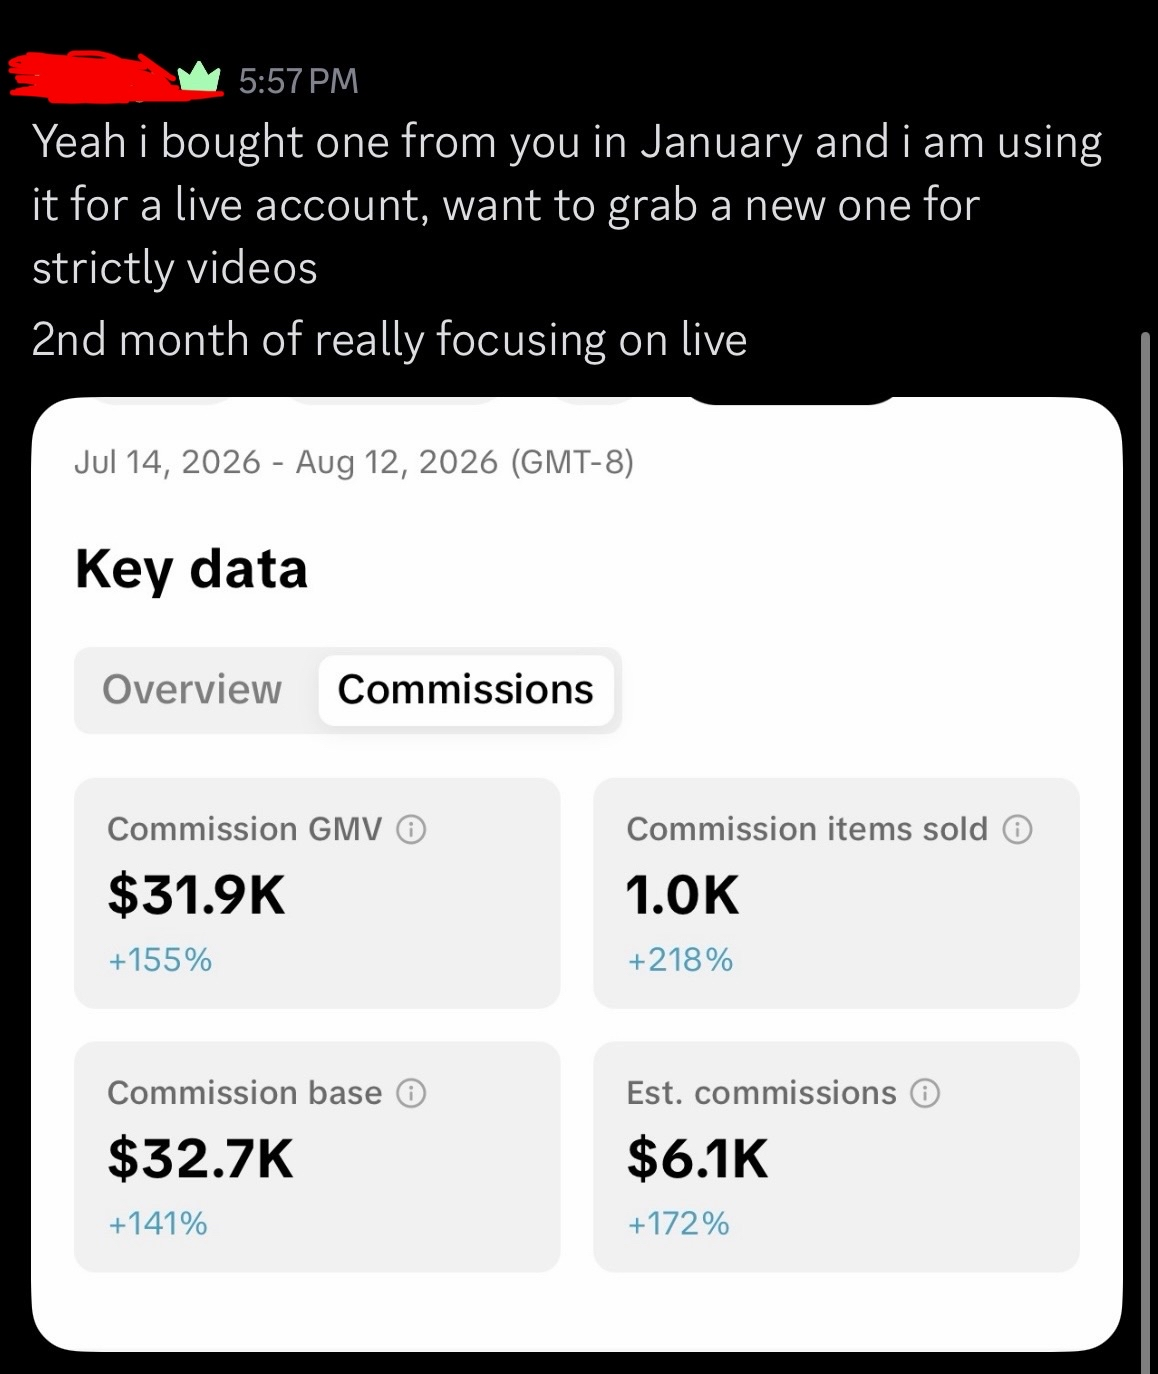Click the 5:57 PM message timestamp
Image resolution: width=1158 pixels, height=1374 pixels.
pos(298,80)
